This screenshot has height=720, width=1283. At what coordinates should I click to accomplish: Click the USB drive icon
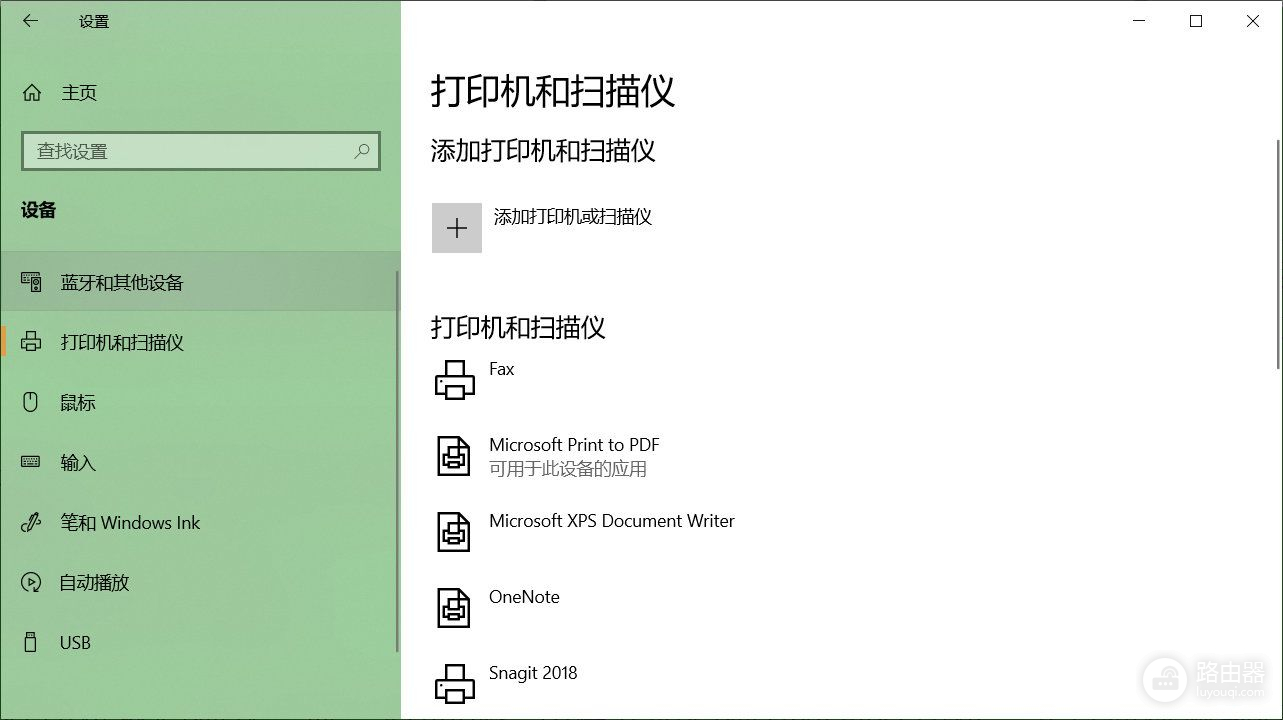(x=30, y=642)
